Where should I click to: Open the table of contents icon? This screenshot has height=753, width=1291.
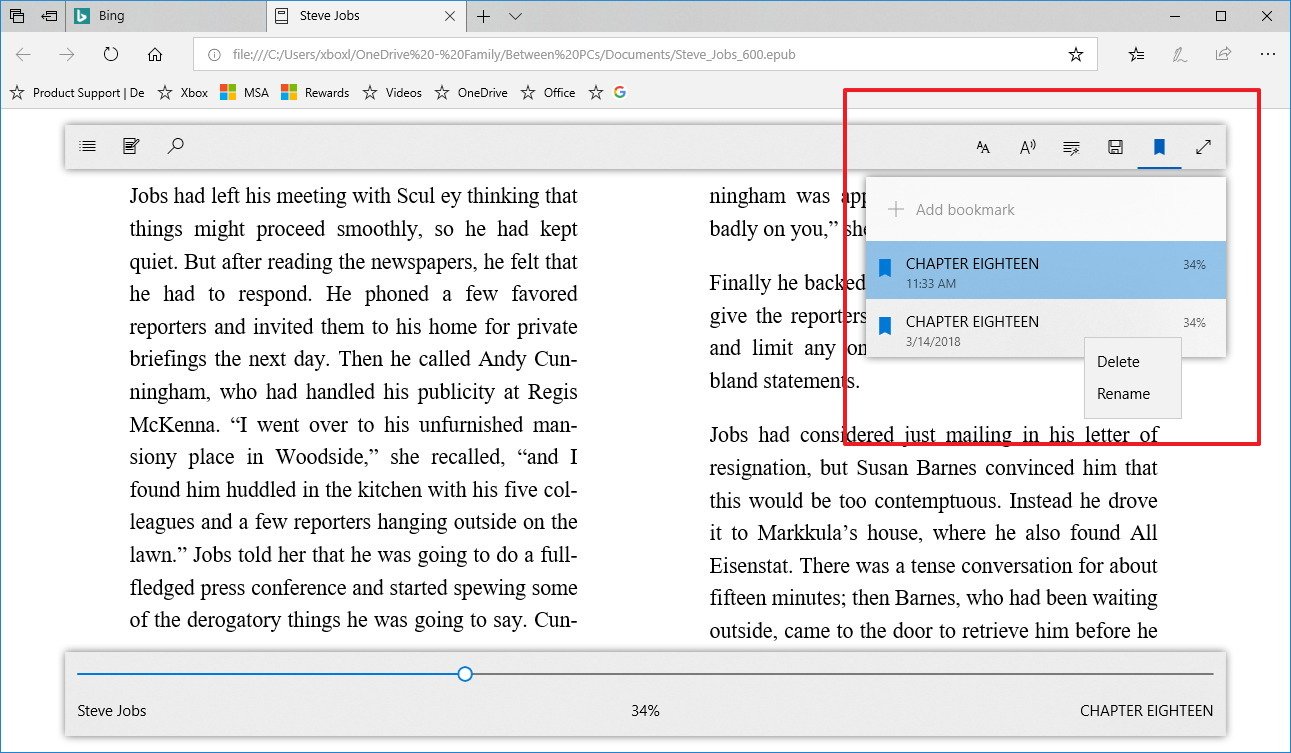[88, 147]
